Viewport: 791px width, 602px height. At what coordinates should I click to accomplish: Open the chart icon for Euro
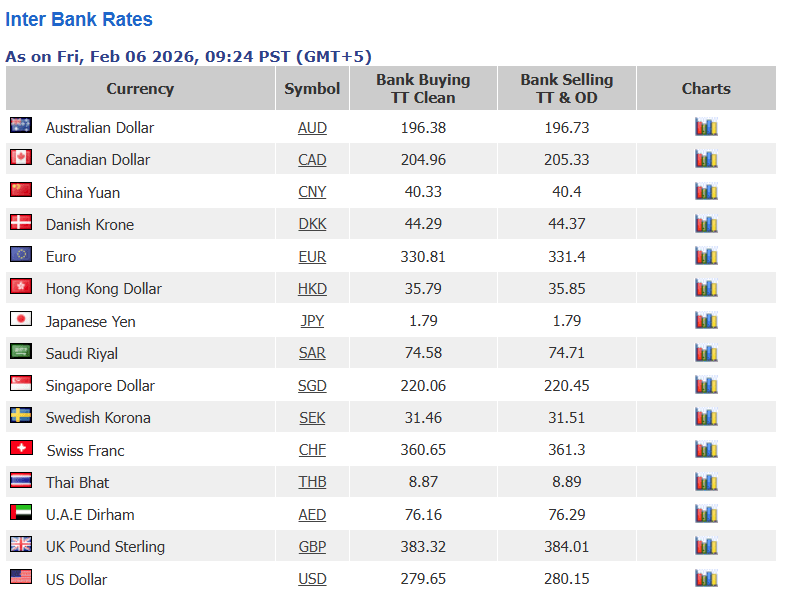click(x=706, y=256)
